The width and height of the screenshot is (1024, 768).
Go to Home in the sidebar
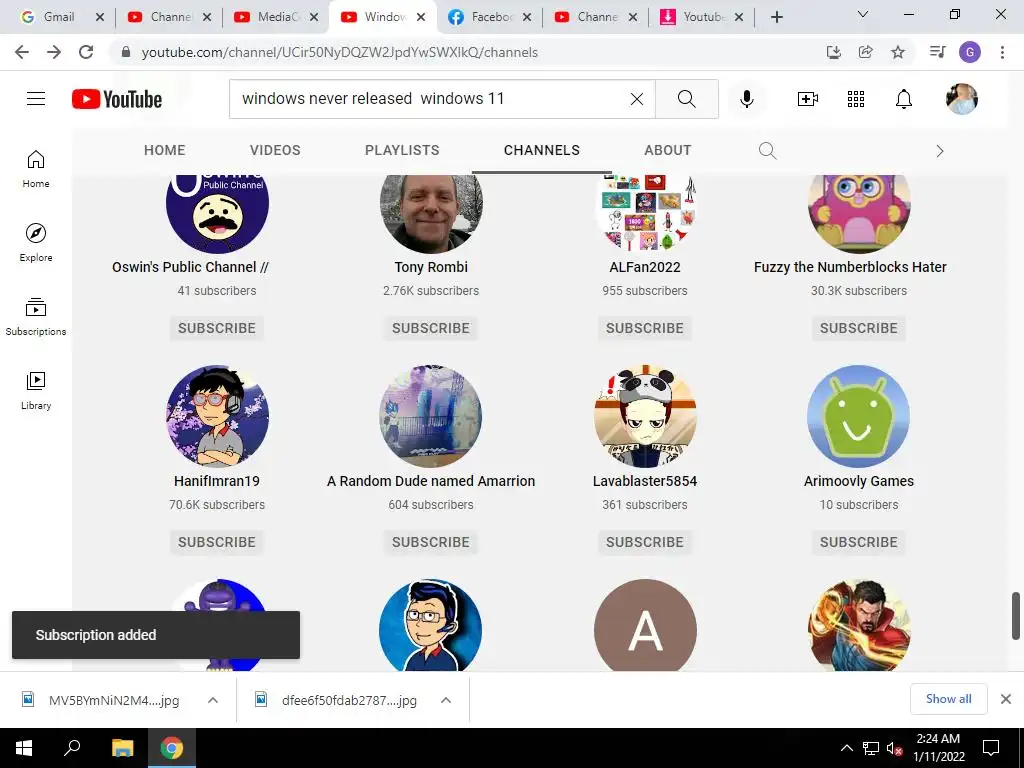pyautogui.click(x=36, y=169)
